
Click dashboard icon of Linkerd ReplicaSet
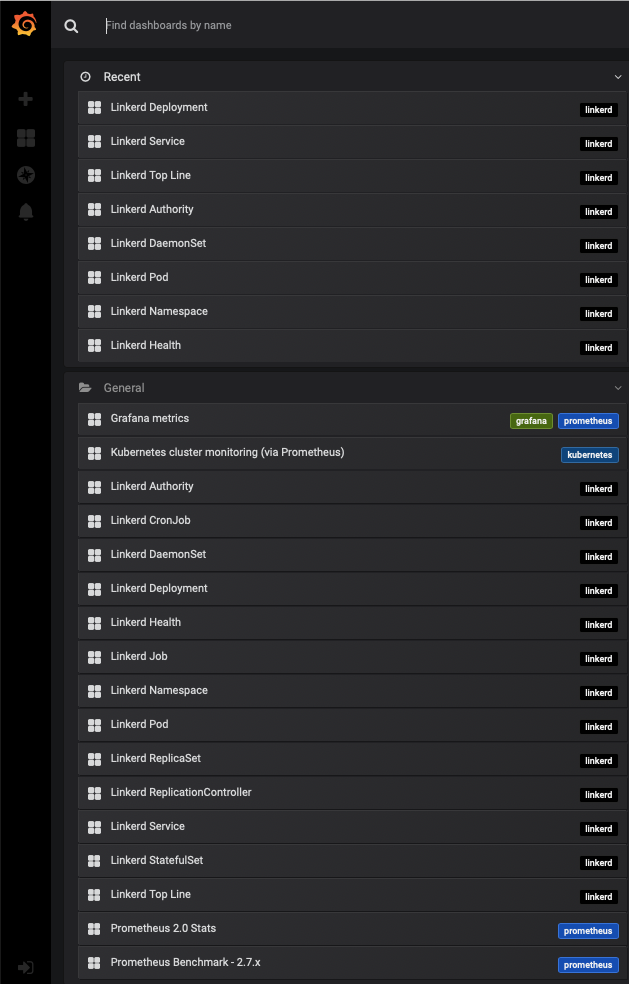(94, 759)
